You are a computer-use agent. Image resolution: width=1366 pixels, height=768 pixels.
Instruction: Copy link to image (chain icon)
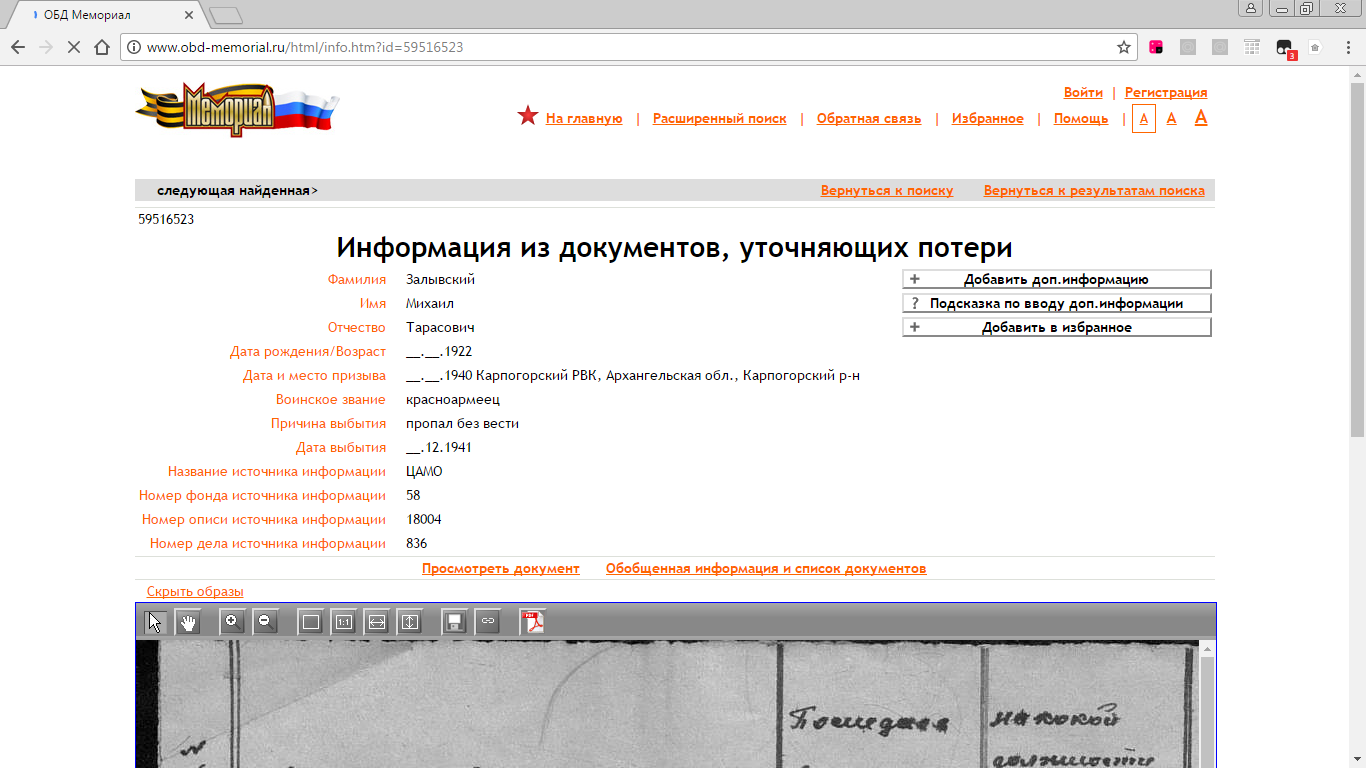click(487, 622)
